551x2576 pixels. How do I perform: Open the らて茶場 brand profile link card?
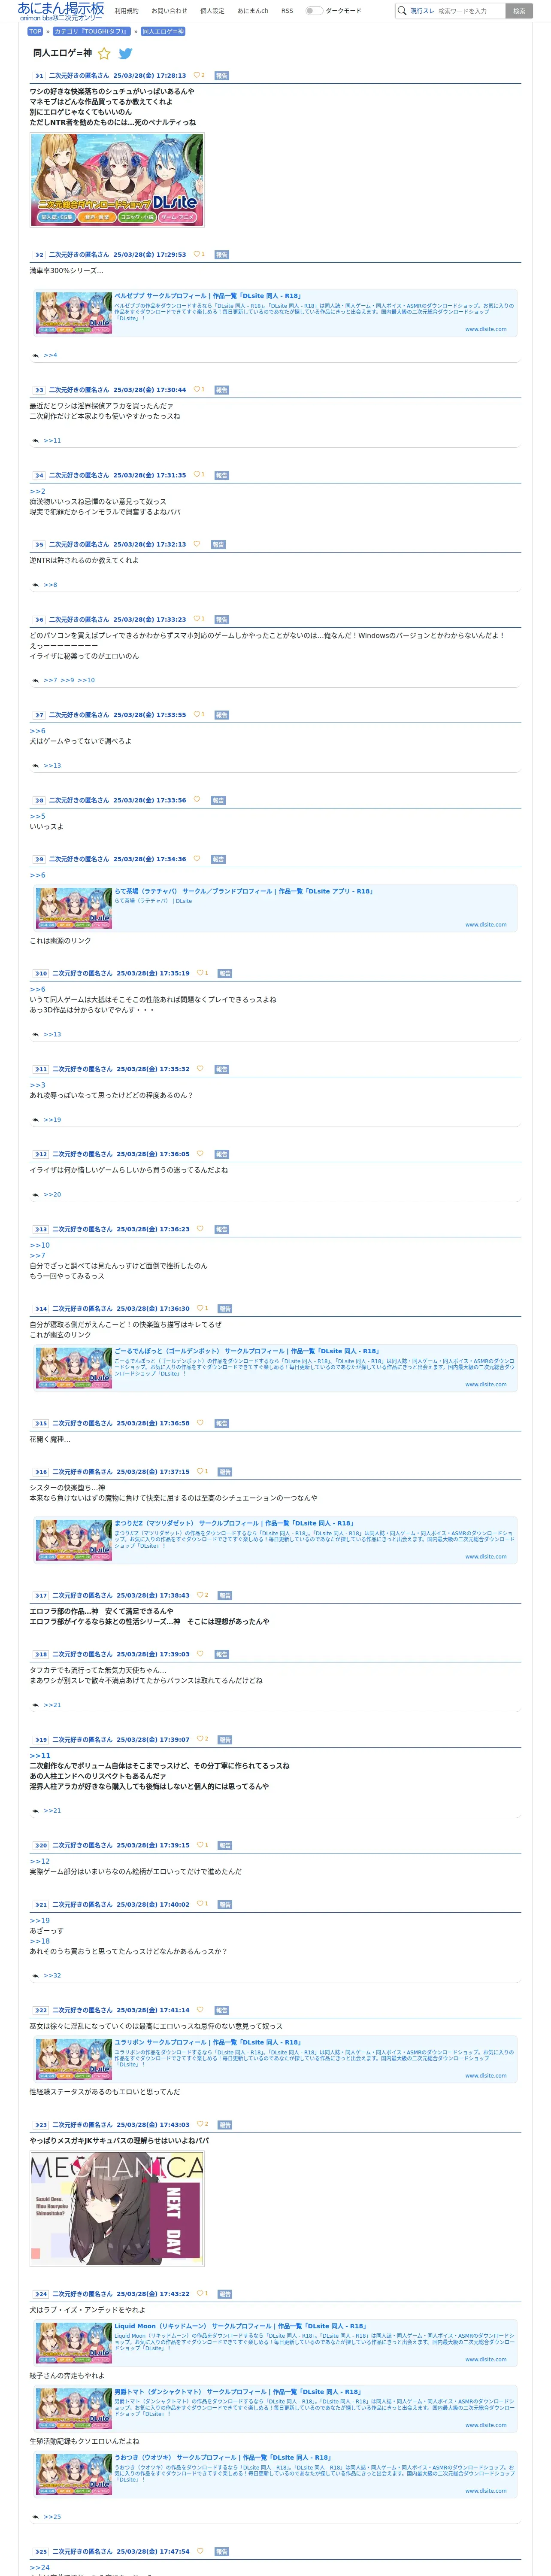275,908
